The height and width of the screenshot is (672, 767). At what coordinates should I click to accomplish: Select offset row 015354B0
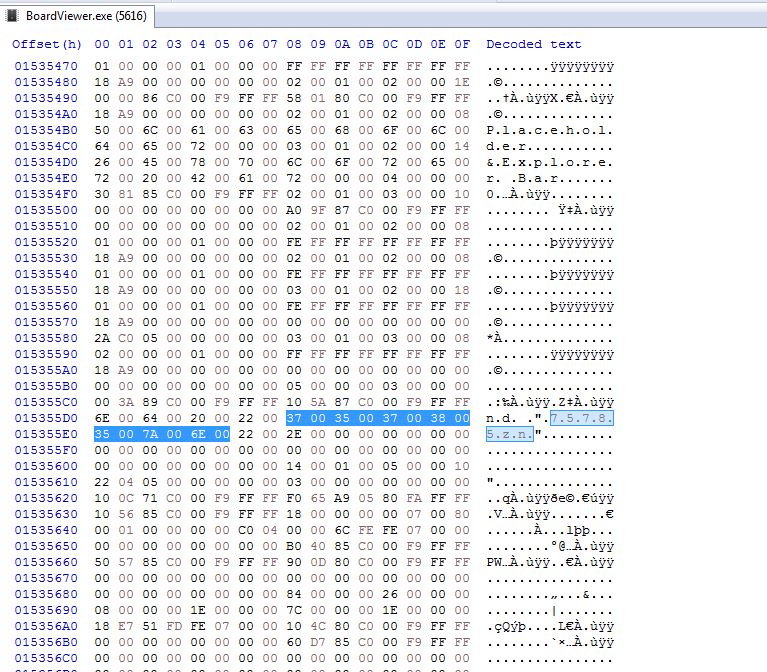tap(46, 130)
